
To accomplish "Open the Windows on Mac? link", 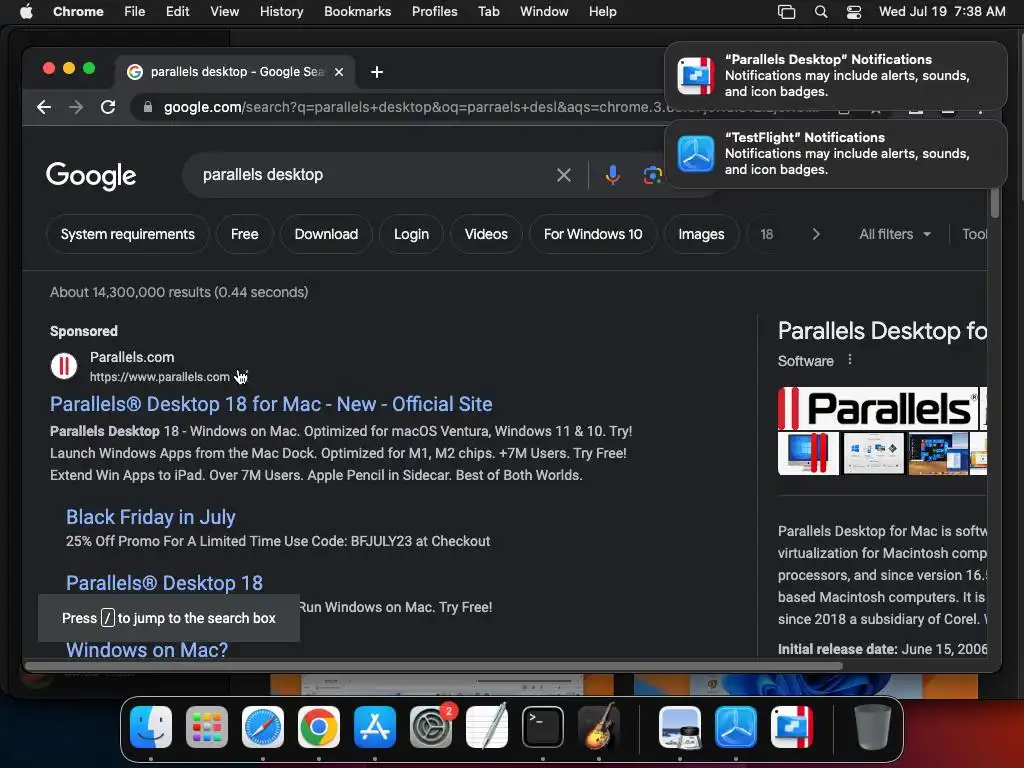I will [x=147, y=650].
